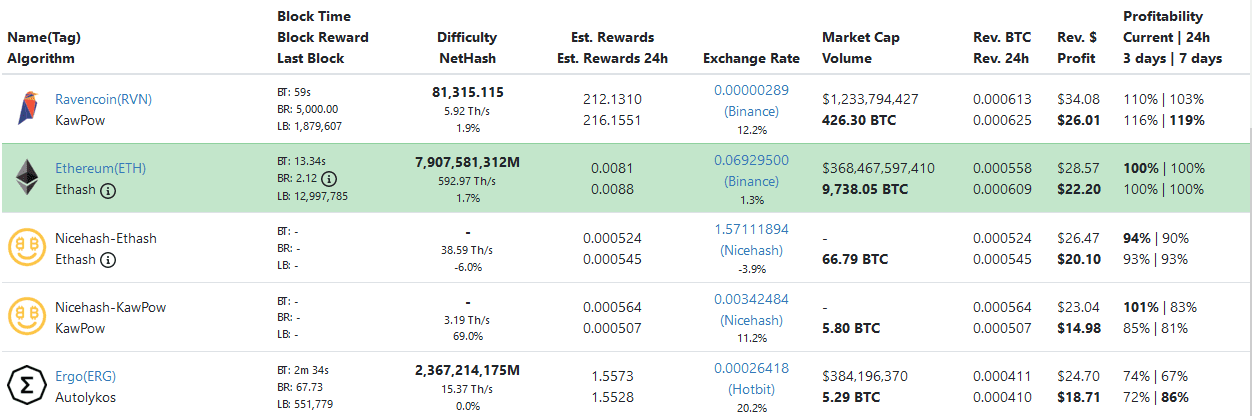Select Nicehash-Ethash profit value $20.10
Screen dimensions: 1252x416
pos(1079,260)
